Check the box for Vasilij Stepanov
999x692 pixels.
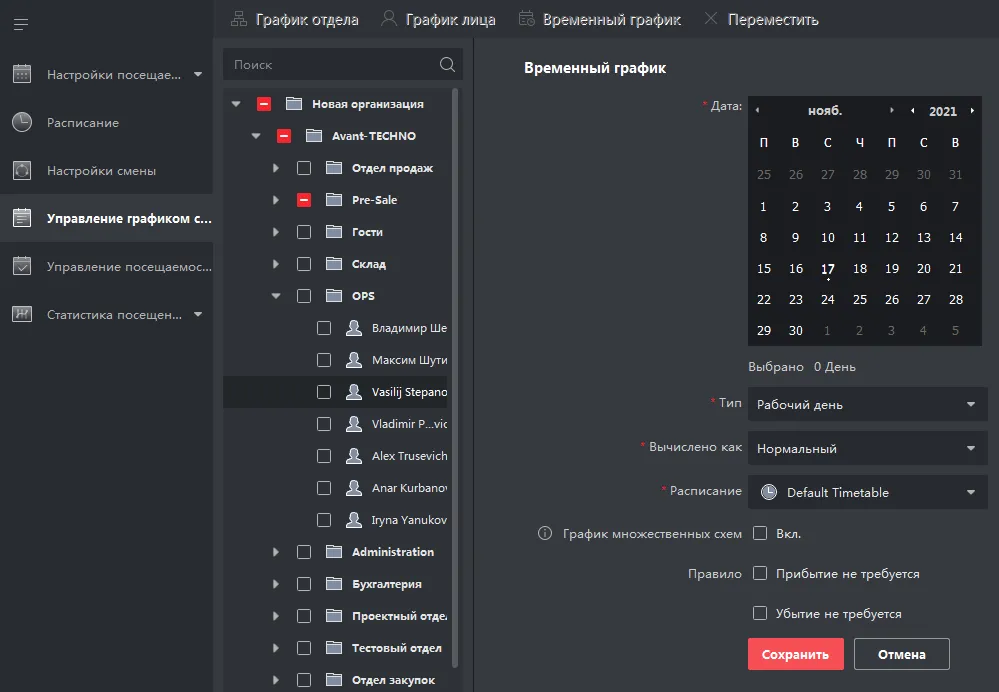click(324, 392)
